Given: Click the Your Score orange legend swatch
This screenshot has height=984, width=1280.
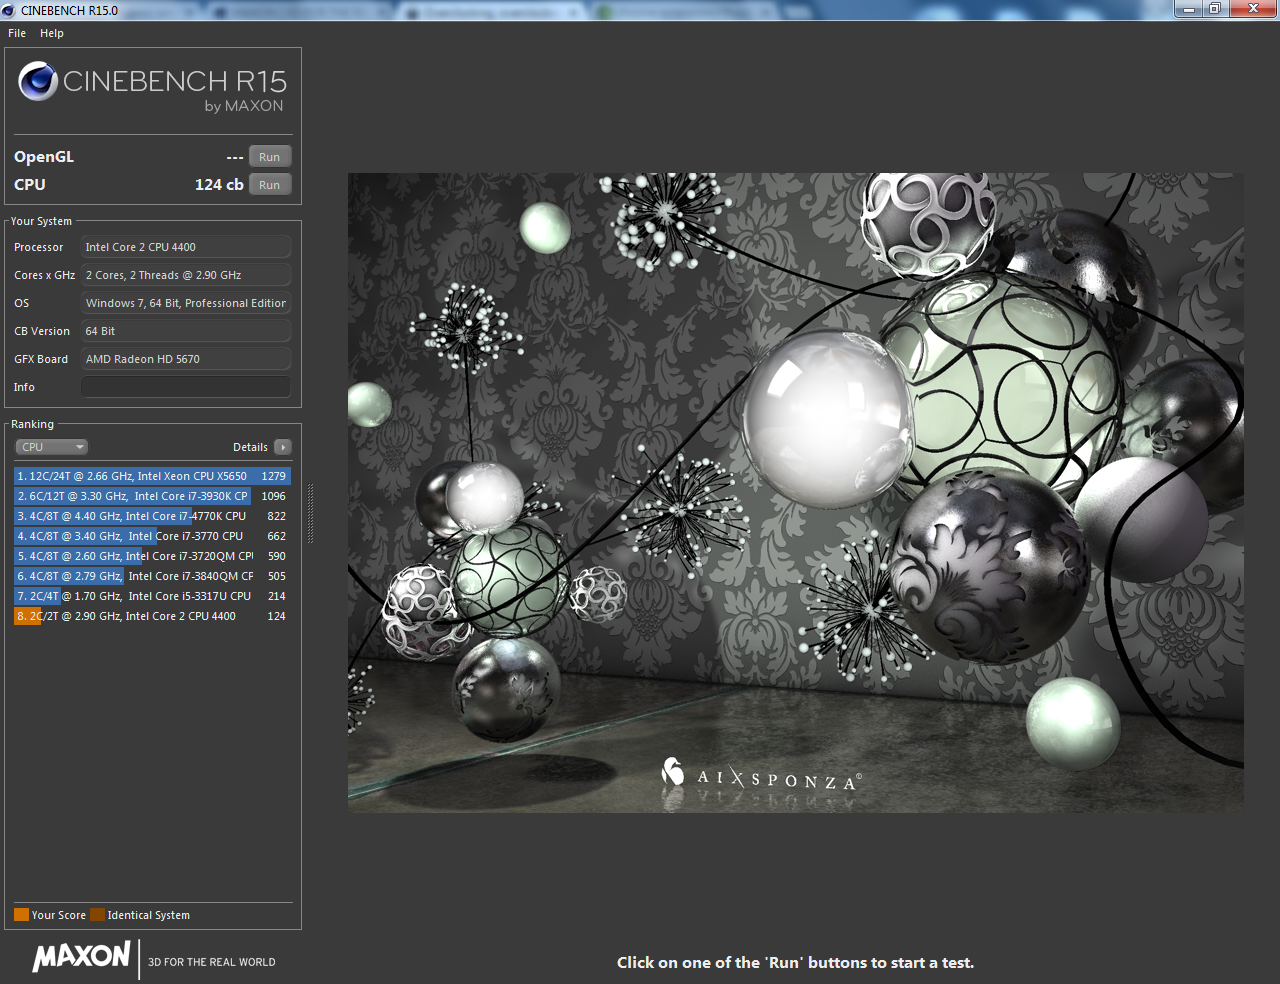Looking at the screenshot, I should [x=21, y=915].
